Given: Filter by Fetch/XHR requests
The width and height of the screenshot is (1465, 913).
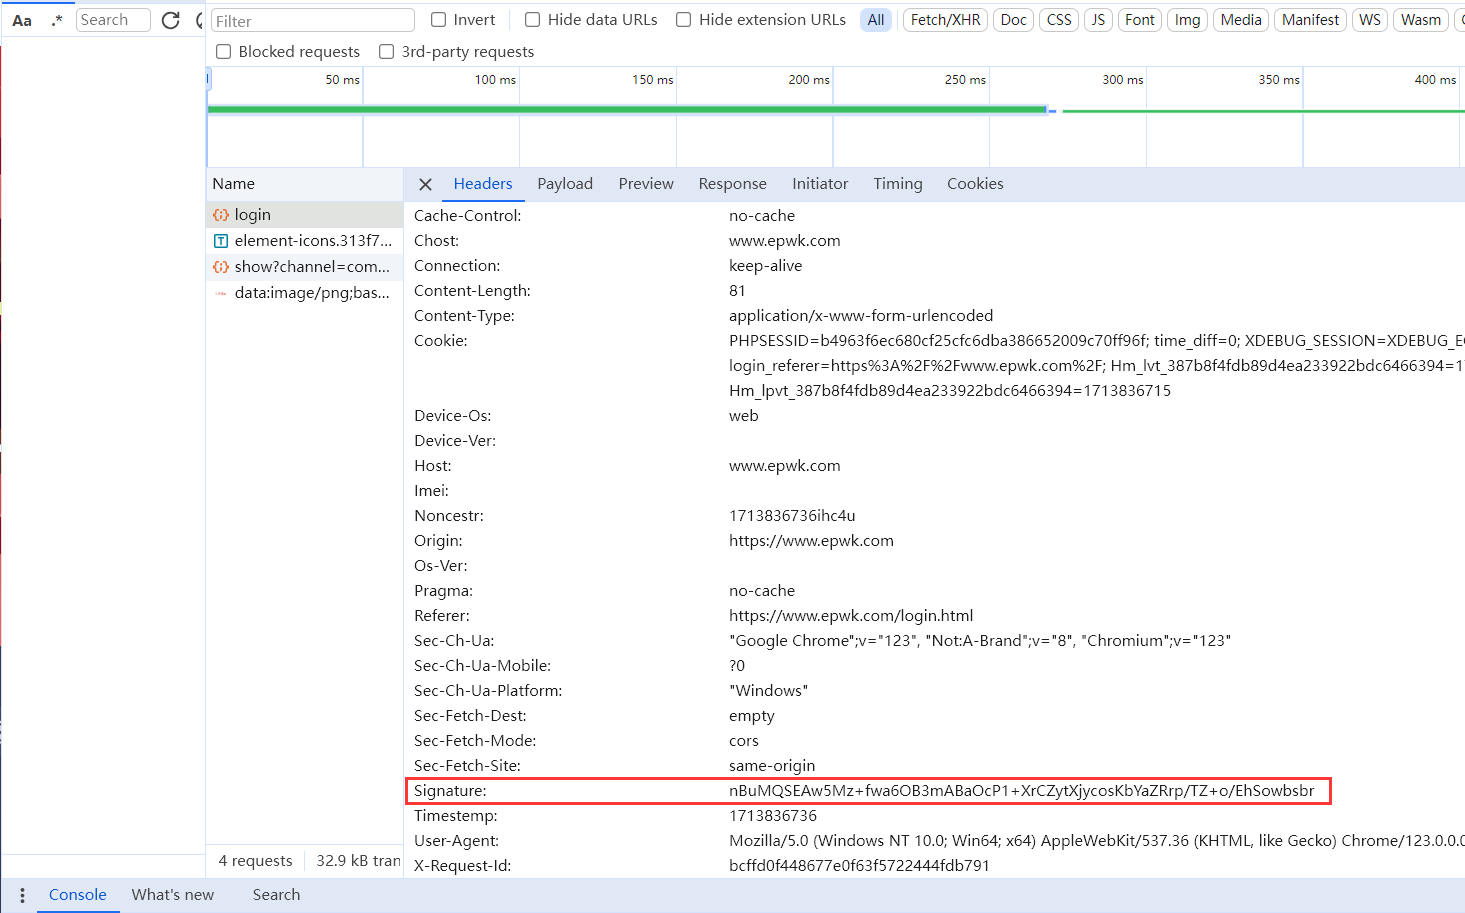Looking at the screenshot, I should pyautogui.click(x=945, y=20).
